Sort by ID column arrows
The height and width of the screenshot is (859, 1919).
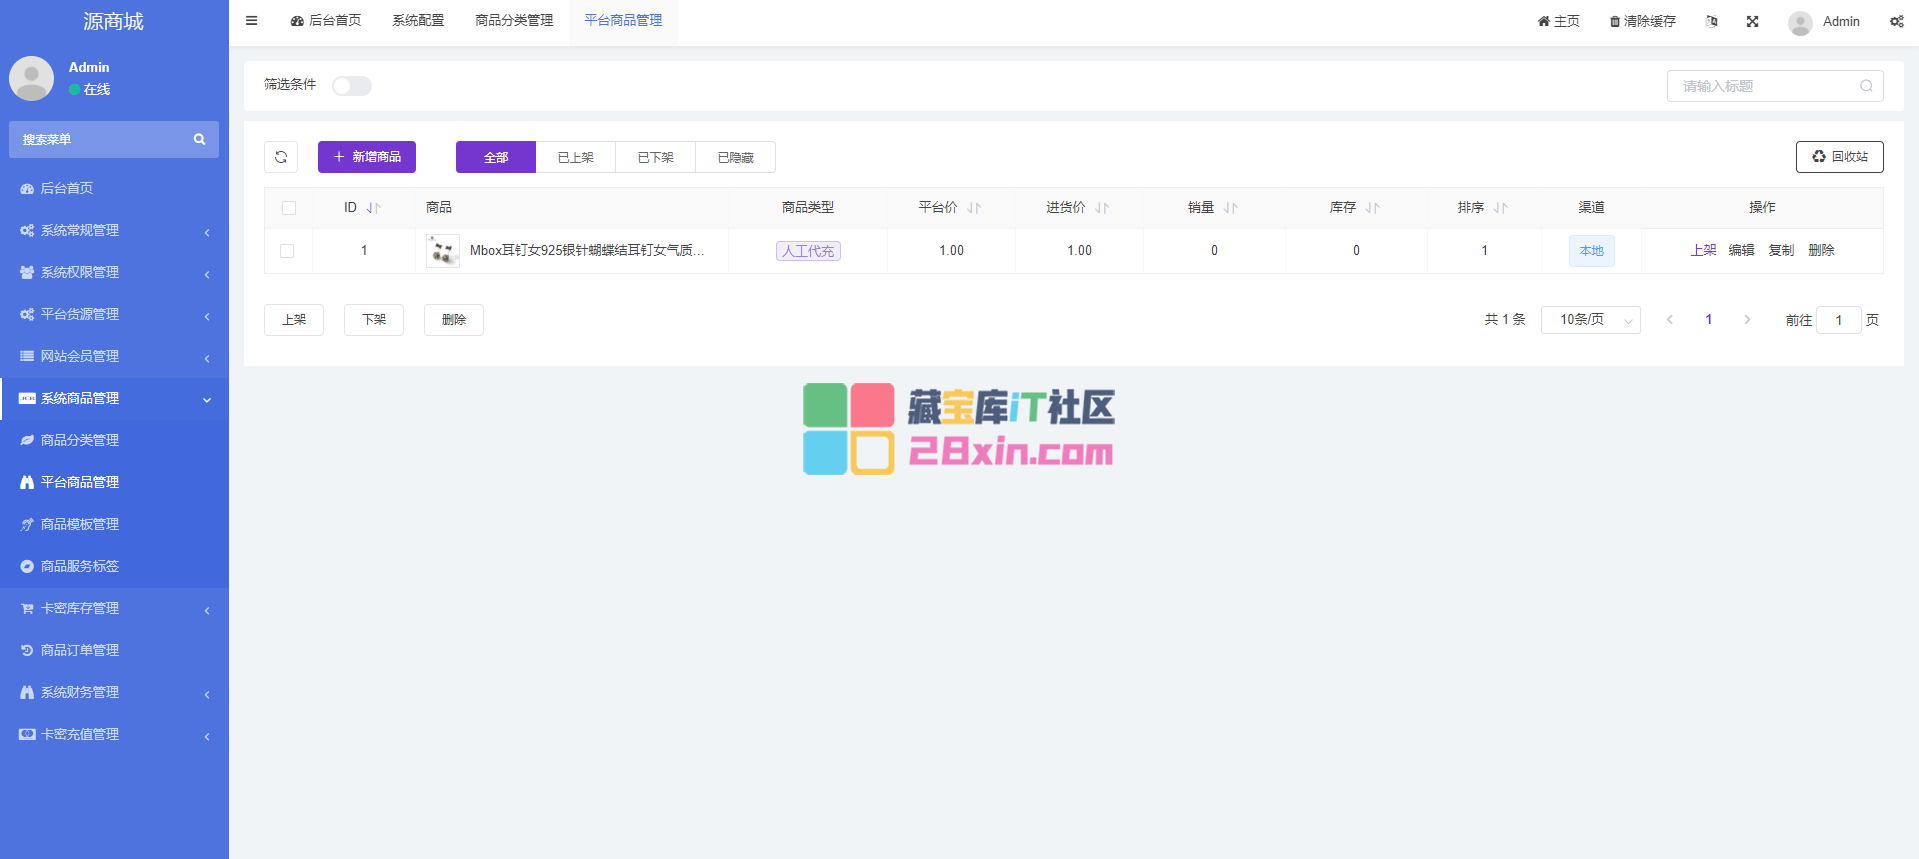[373, 208]
